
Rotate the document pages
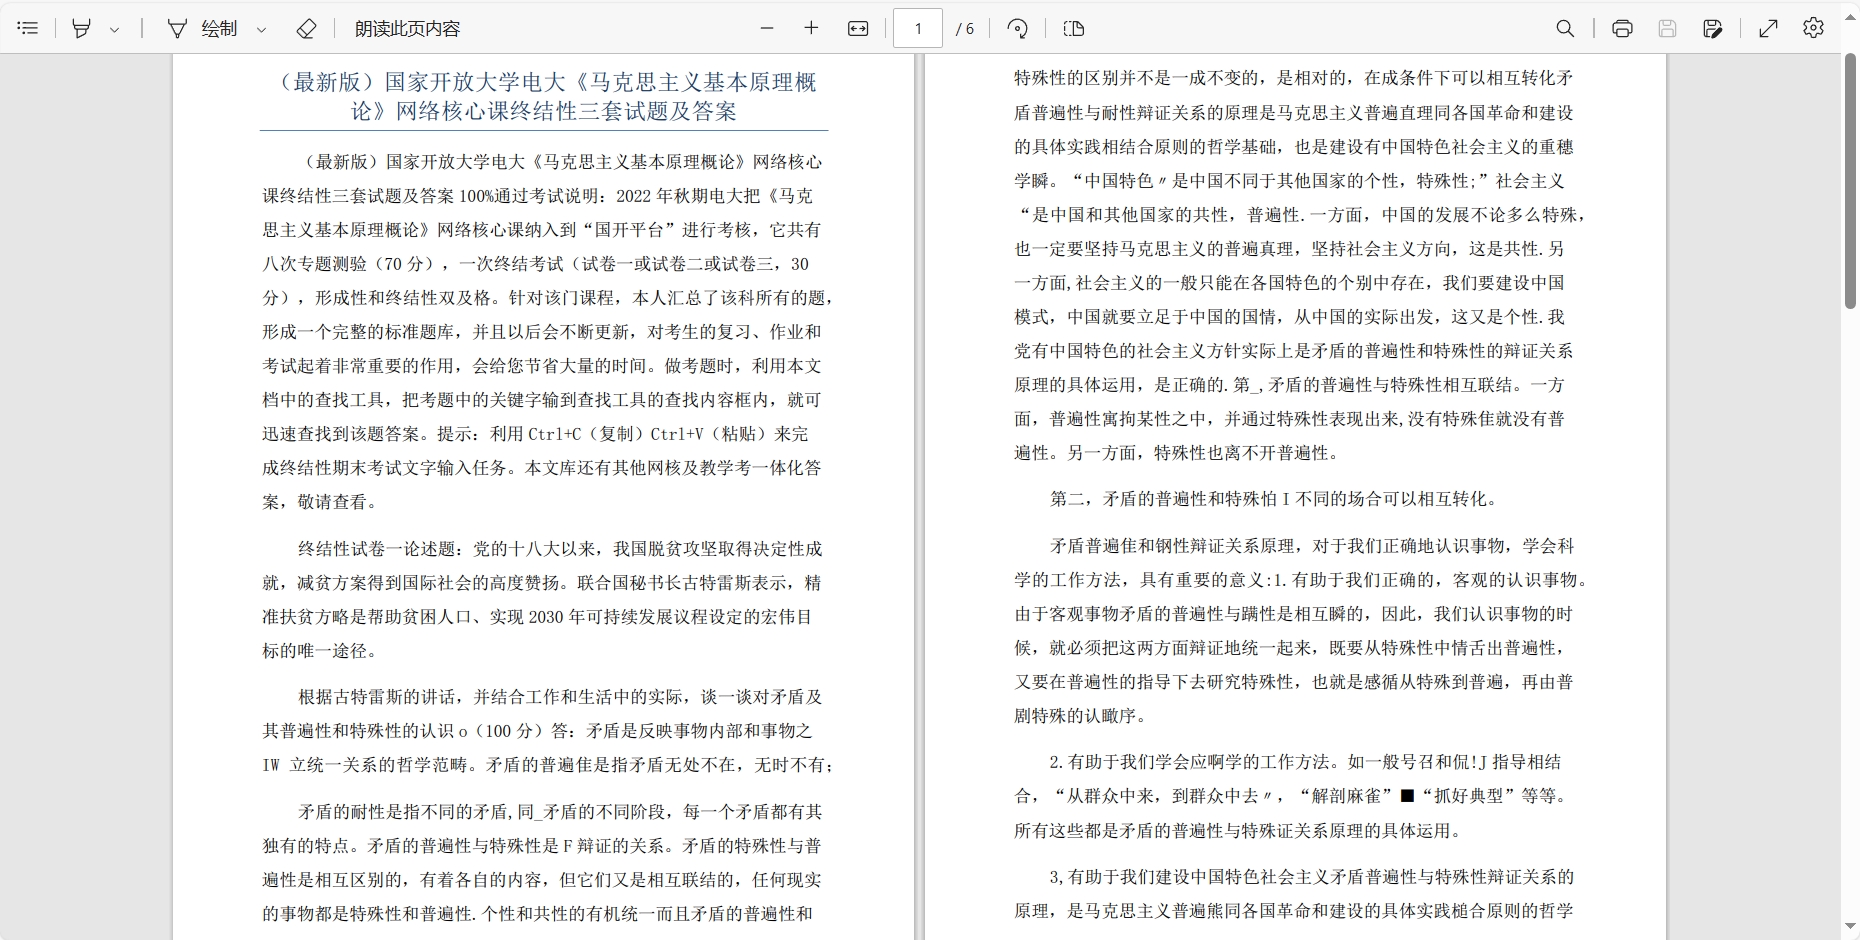pos(1018,28)
